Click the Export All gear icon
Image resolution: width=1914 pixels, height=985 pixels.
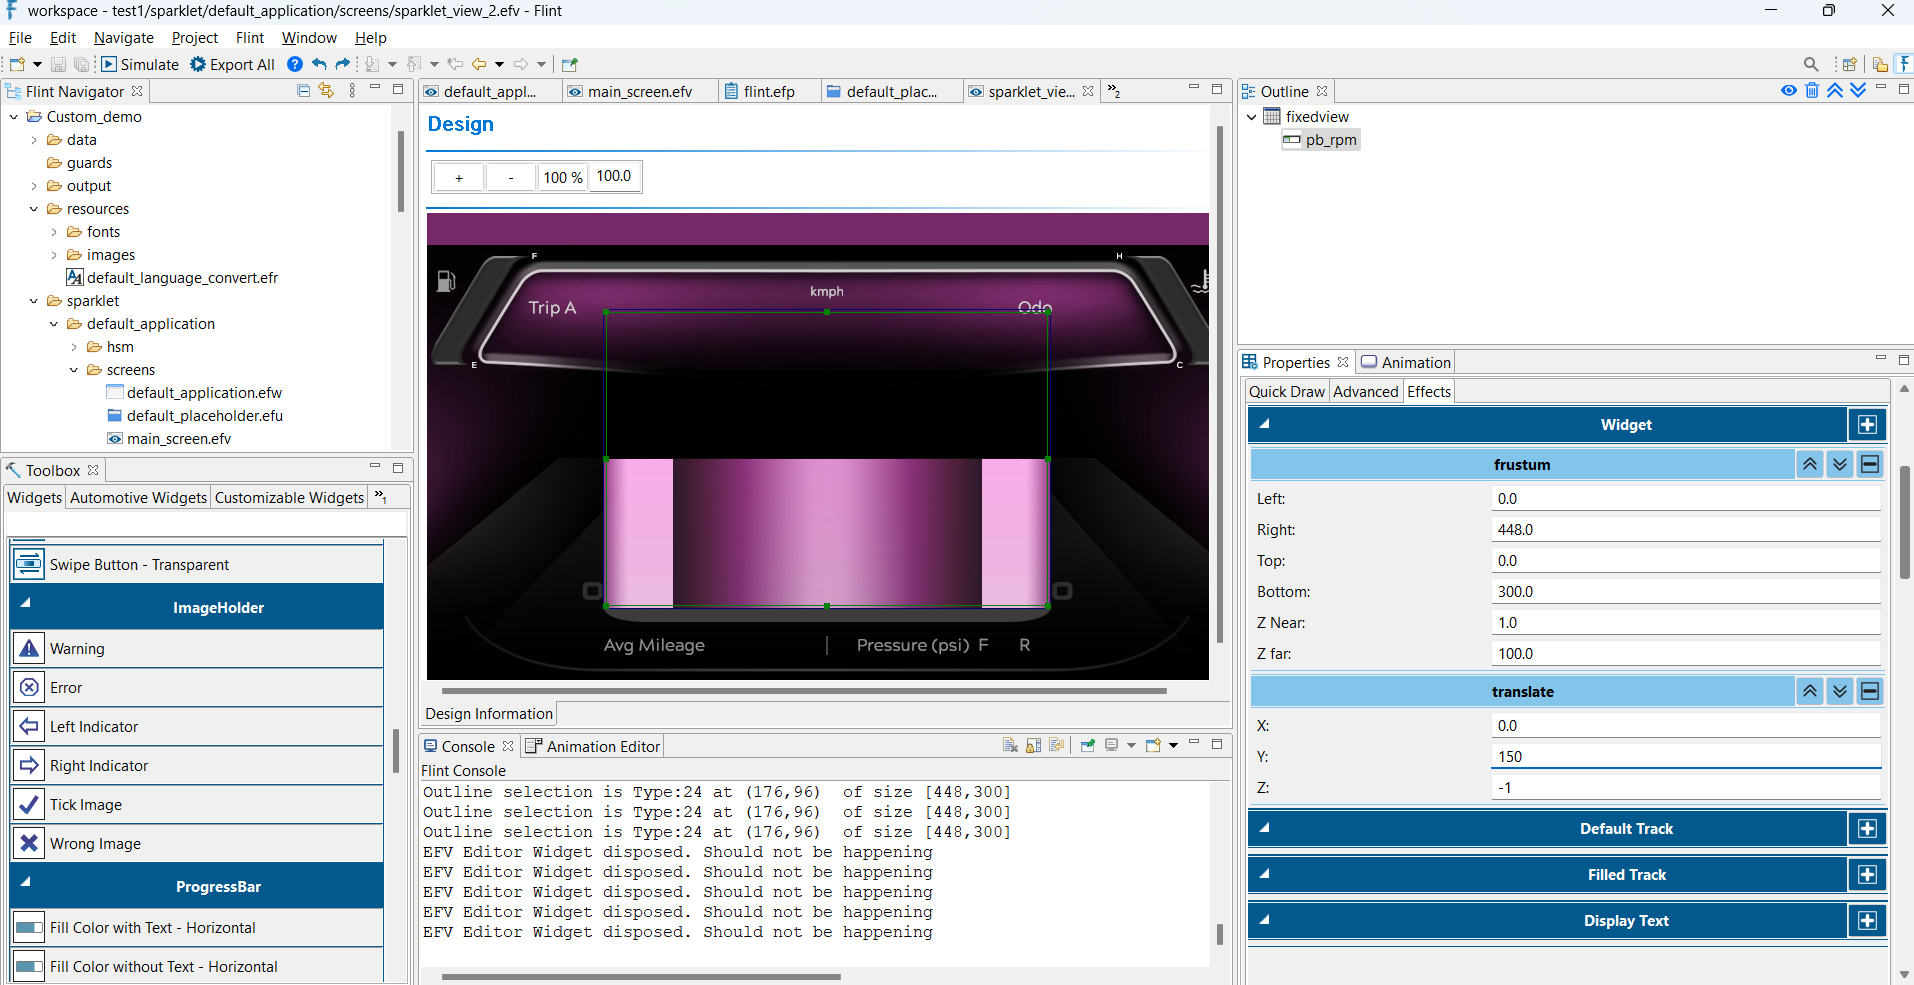[x=198, y=64]
